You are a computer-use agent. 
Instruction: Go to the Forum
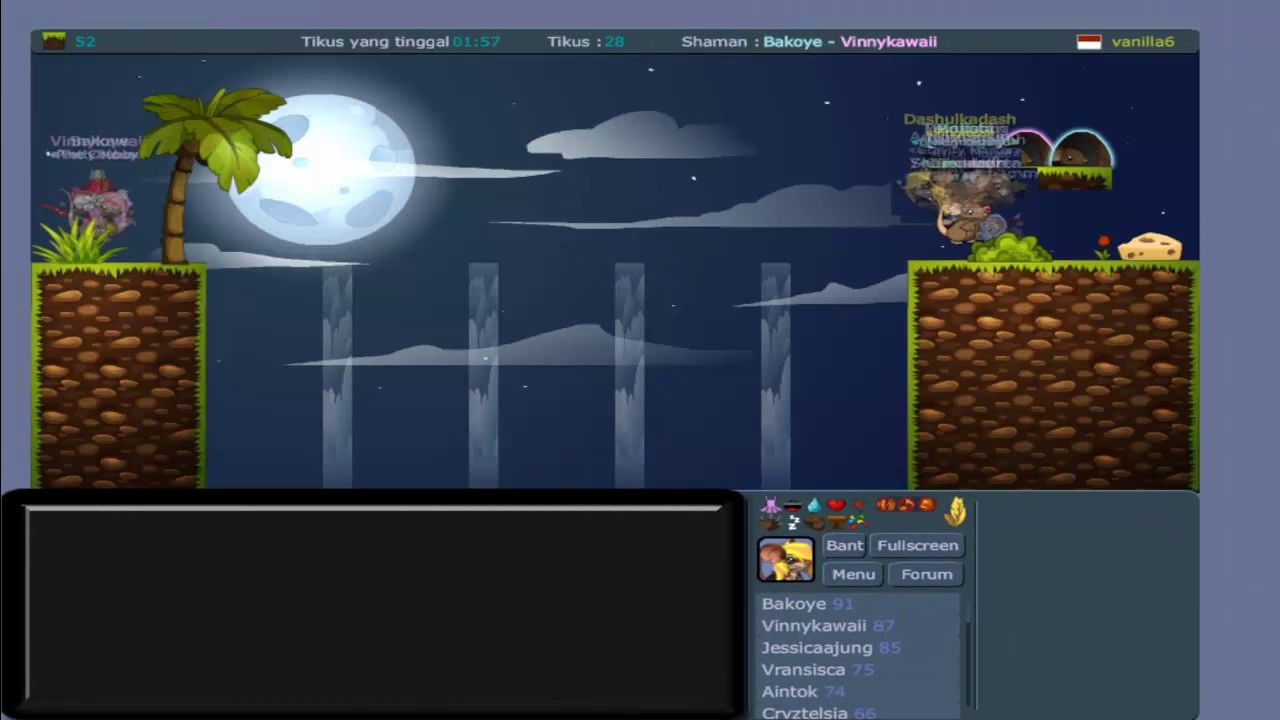[x=927, y=574]
